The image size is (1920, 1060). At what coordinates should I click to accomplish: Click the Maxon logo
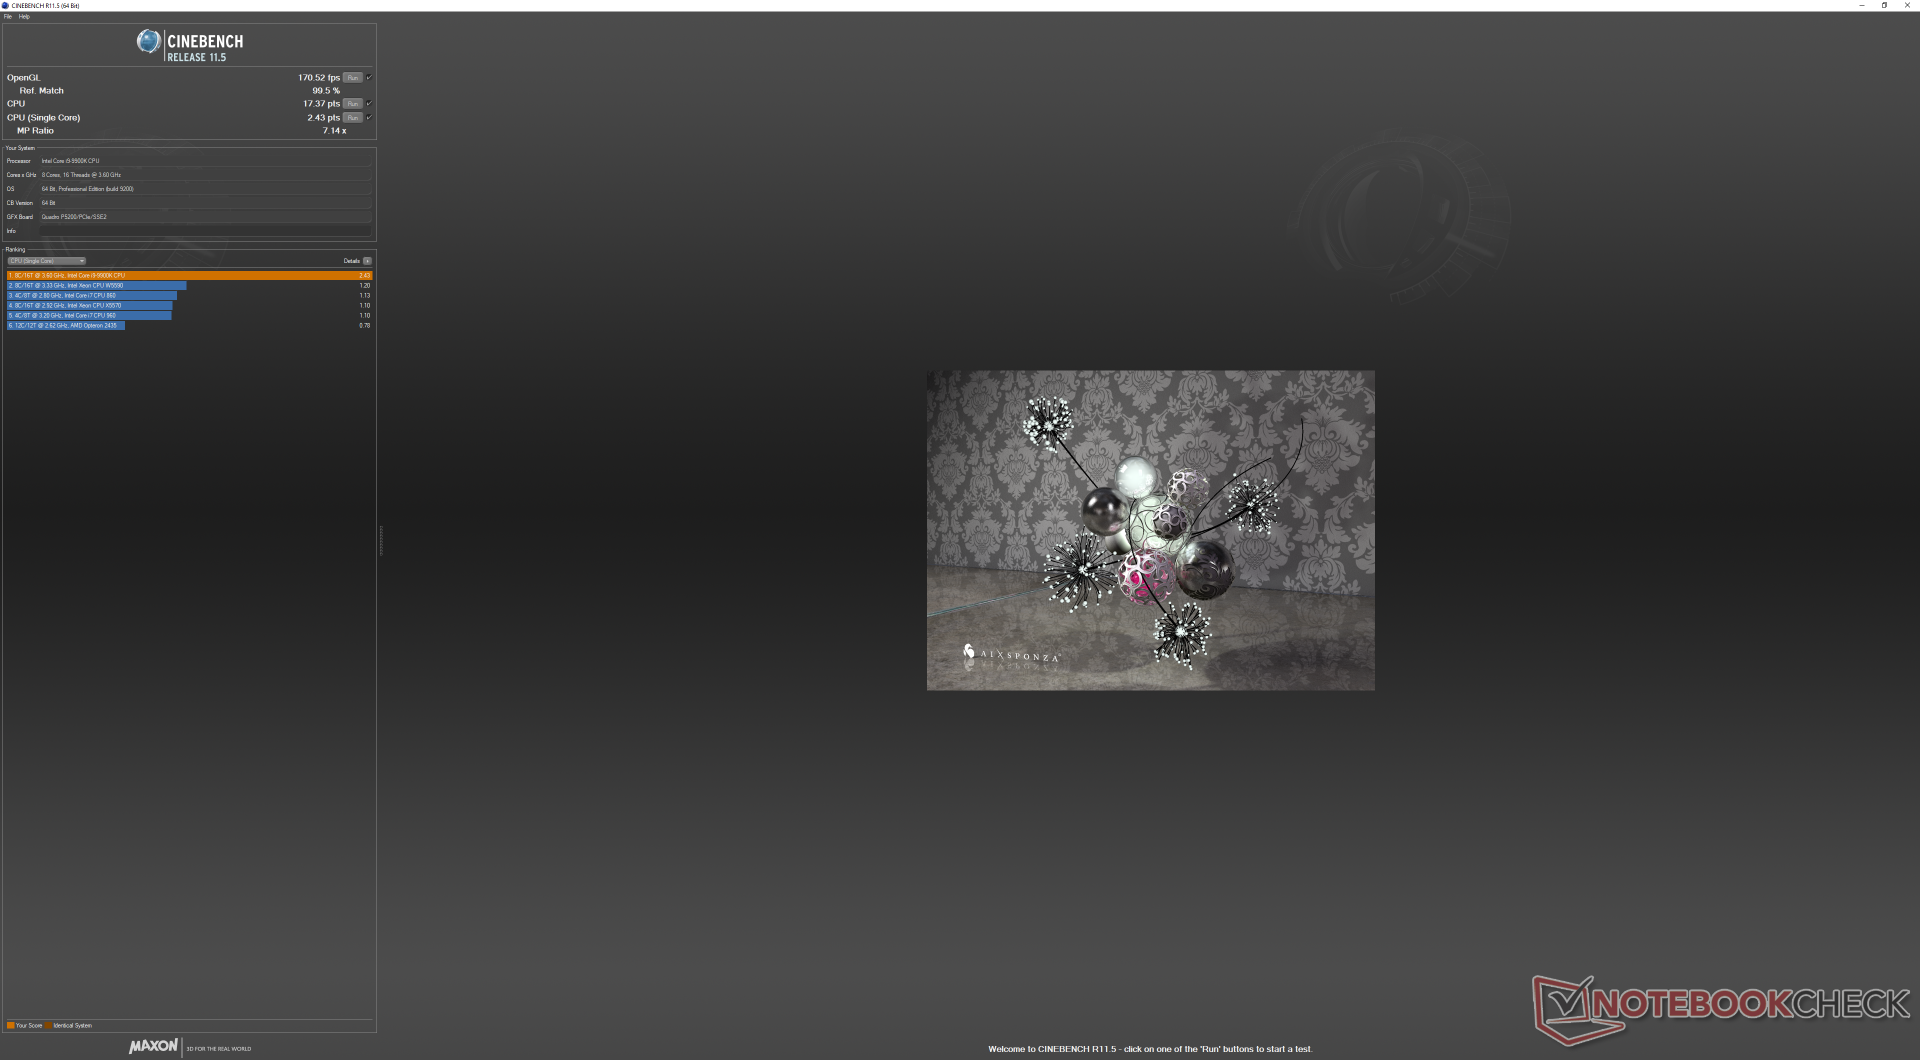coord(154,1046)
